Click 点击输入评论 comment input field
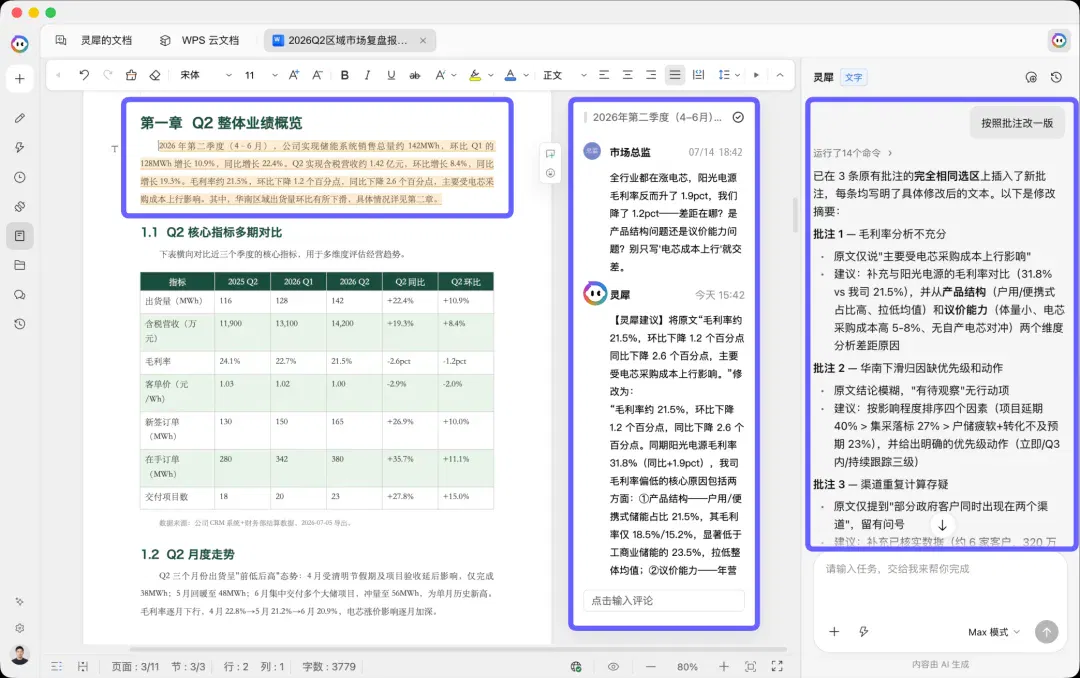 [664, 601]
